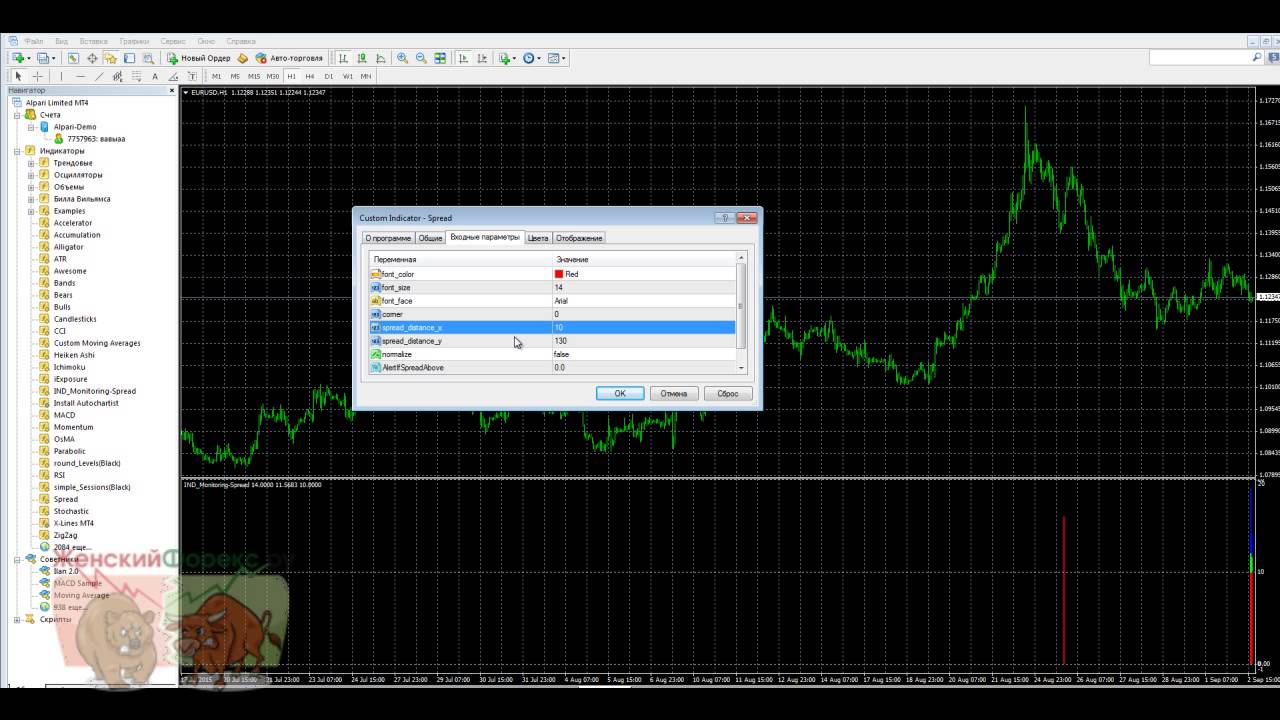The width and height of the screenshot is (1280, 720).
Task: Click the OK button in dialog
Action: pos(620,393)
